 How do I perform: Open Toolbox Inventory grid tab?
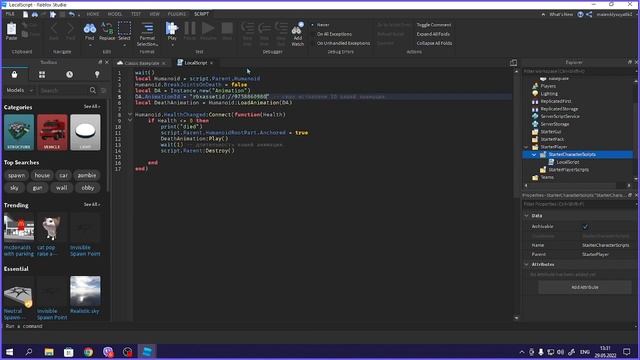click(x=42, y=74)
